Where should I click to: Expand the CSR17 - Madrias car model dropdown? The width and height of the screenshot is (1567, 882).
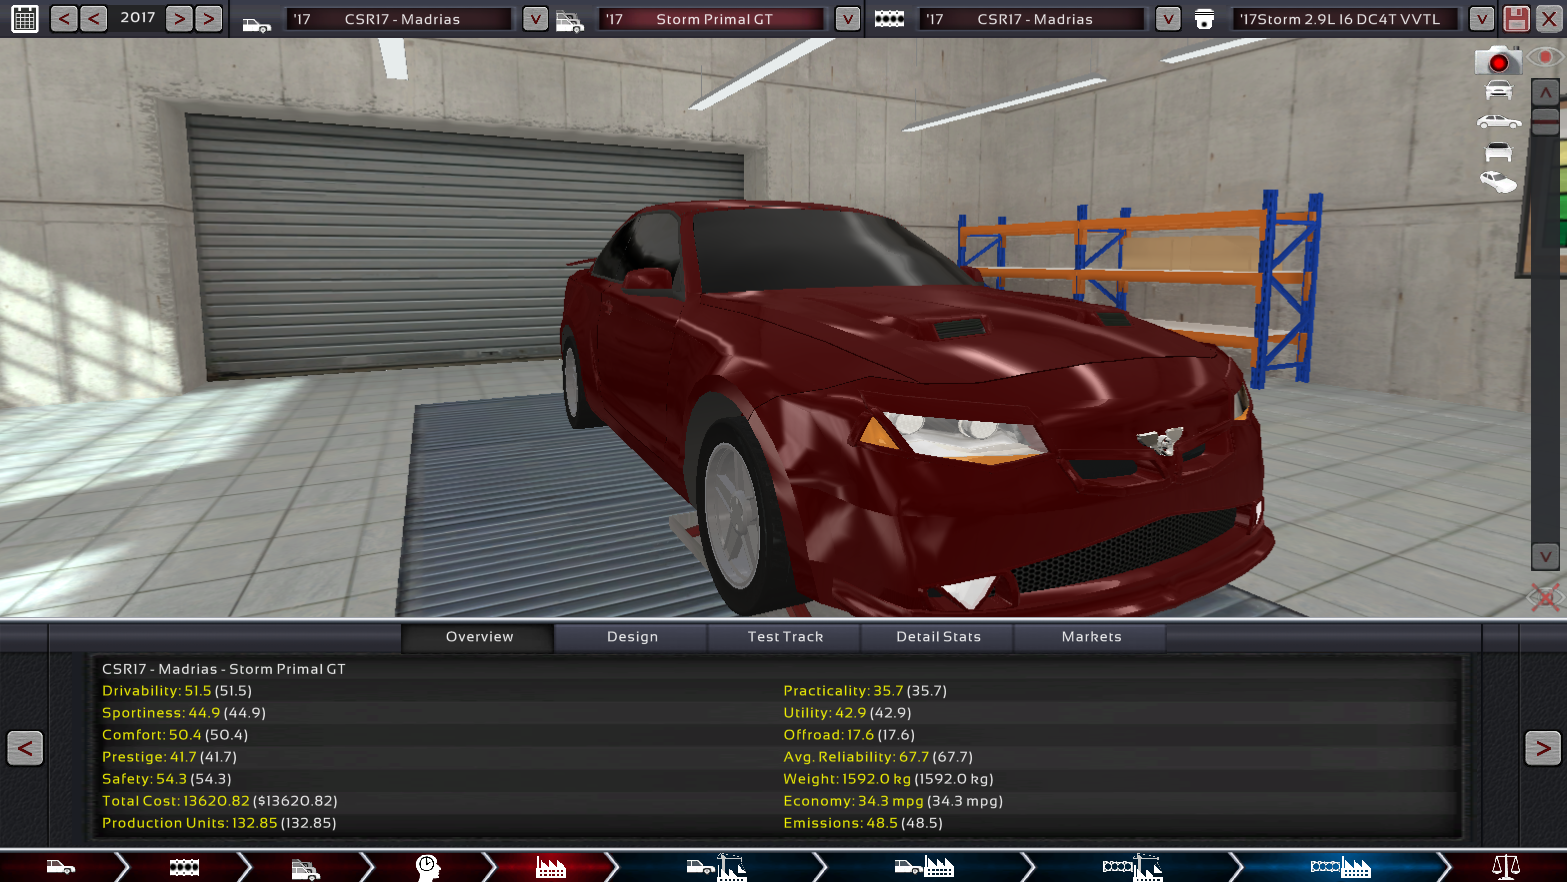(535, 19)
